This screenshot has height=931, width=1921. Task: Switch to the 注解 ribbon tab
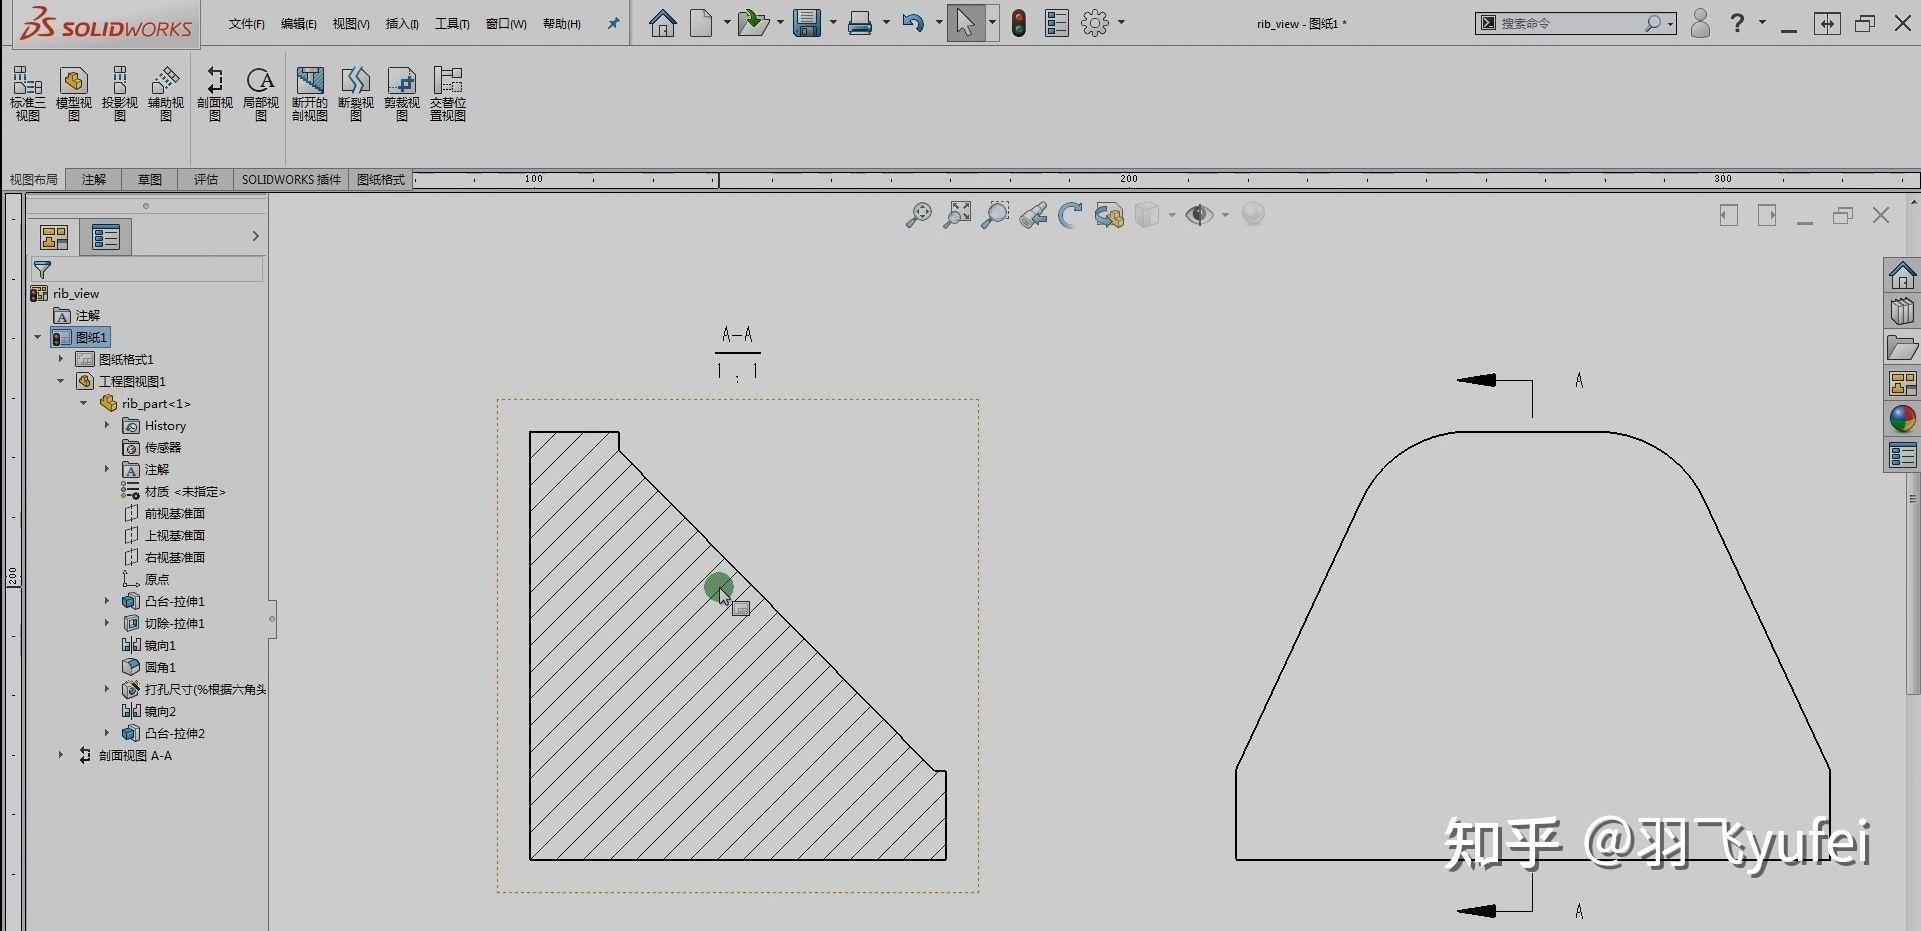pos(94,180)
